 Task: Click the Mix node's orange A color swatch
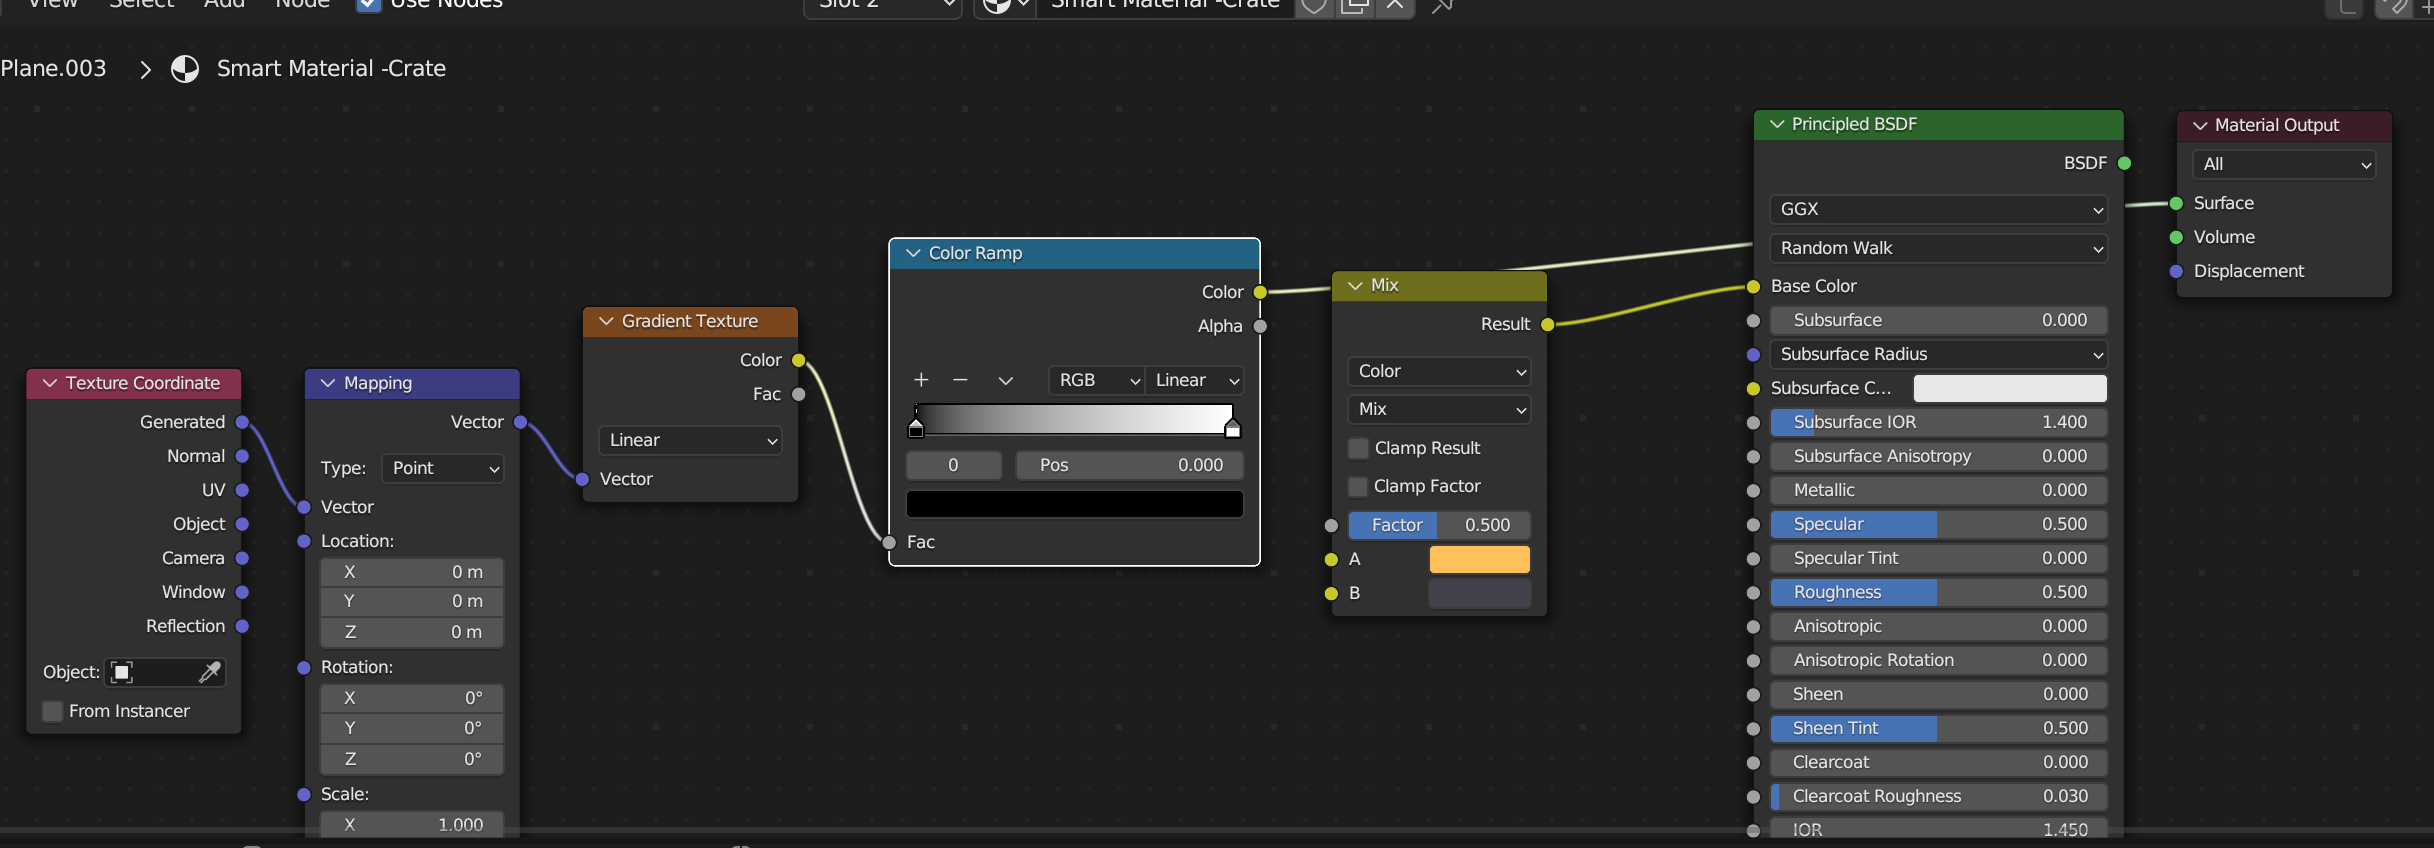(x=1479, y=559)
